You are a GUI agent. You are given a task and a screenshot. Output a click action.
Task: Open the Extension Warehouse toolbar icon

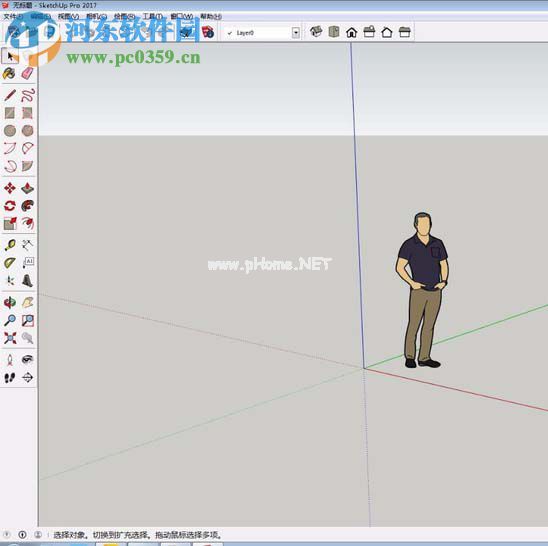click(x=208, y=32)
